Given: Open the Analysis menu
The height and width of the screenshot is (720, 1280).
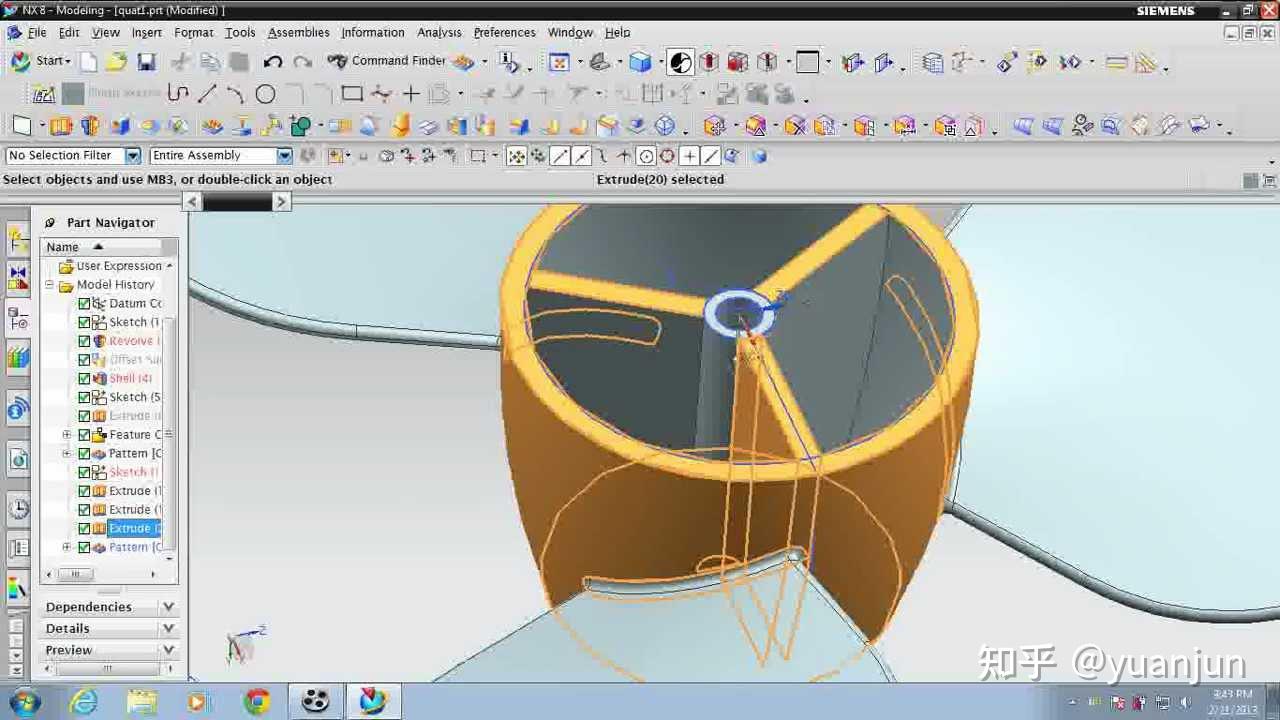Looking at the screenshot, I should point(439,32).
